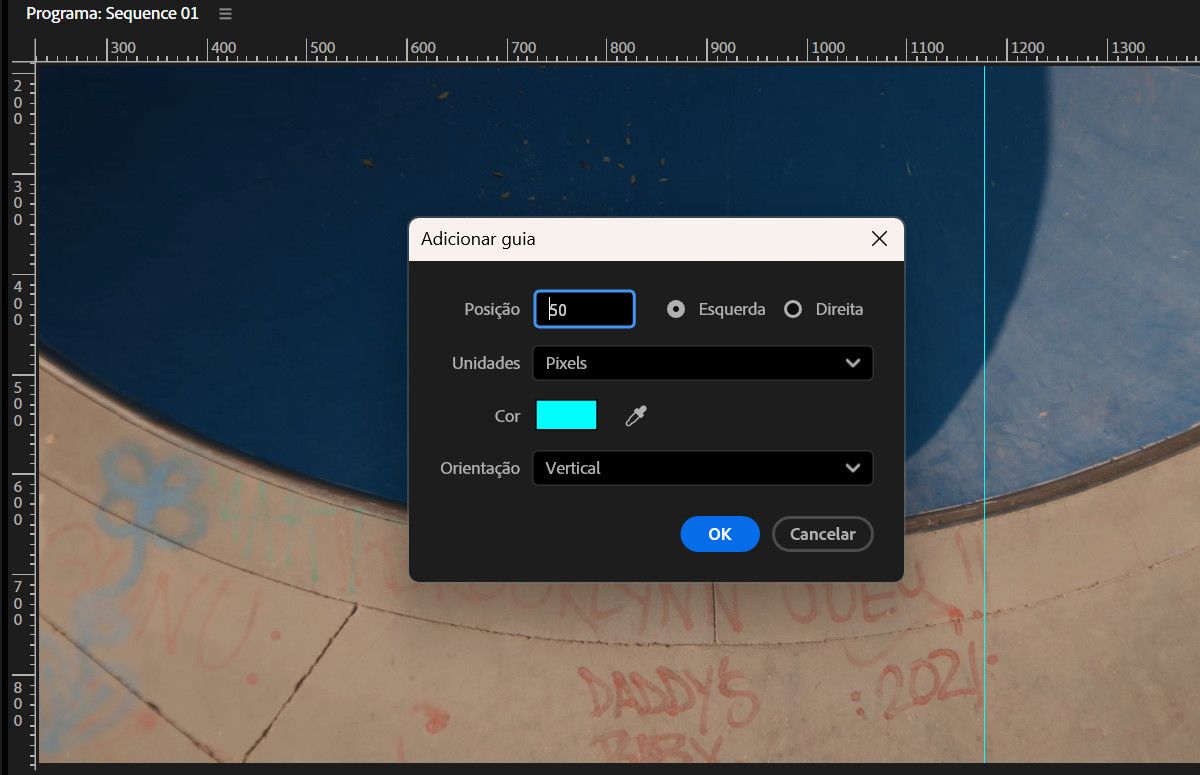Click the vertical cyan guide line
The height and width of the screenshot is (775, 1200).
pos(984,415)
